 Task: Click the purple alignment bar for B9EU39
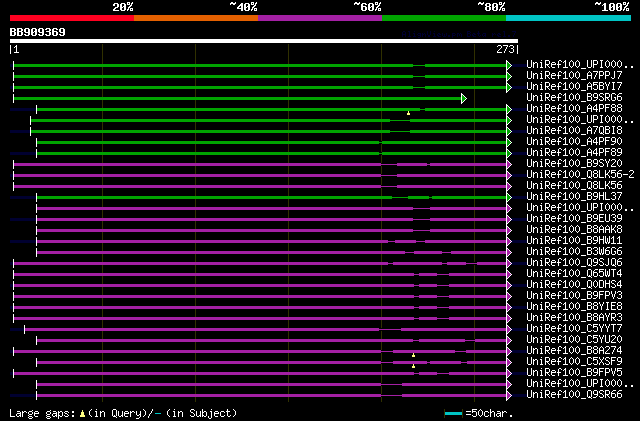[x=271, y=220]
